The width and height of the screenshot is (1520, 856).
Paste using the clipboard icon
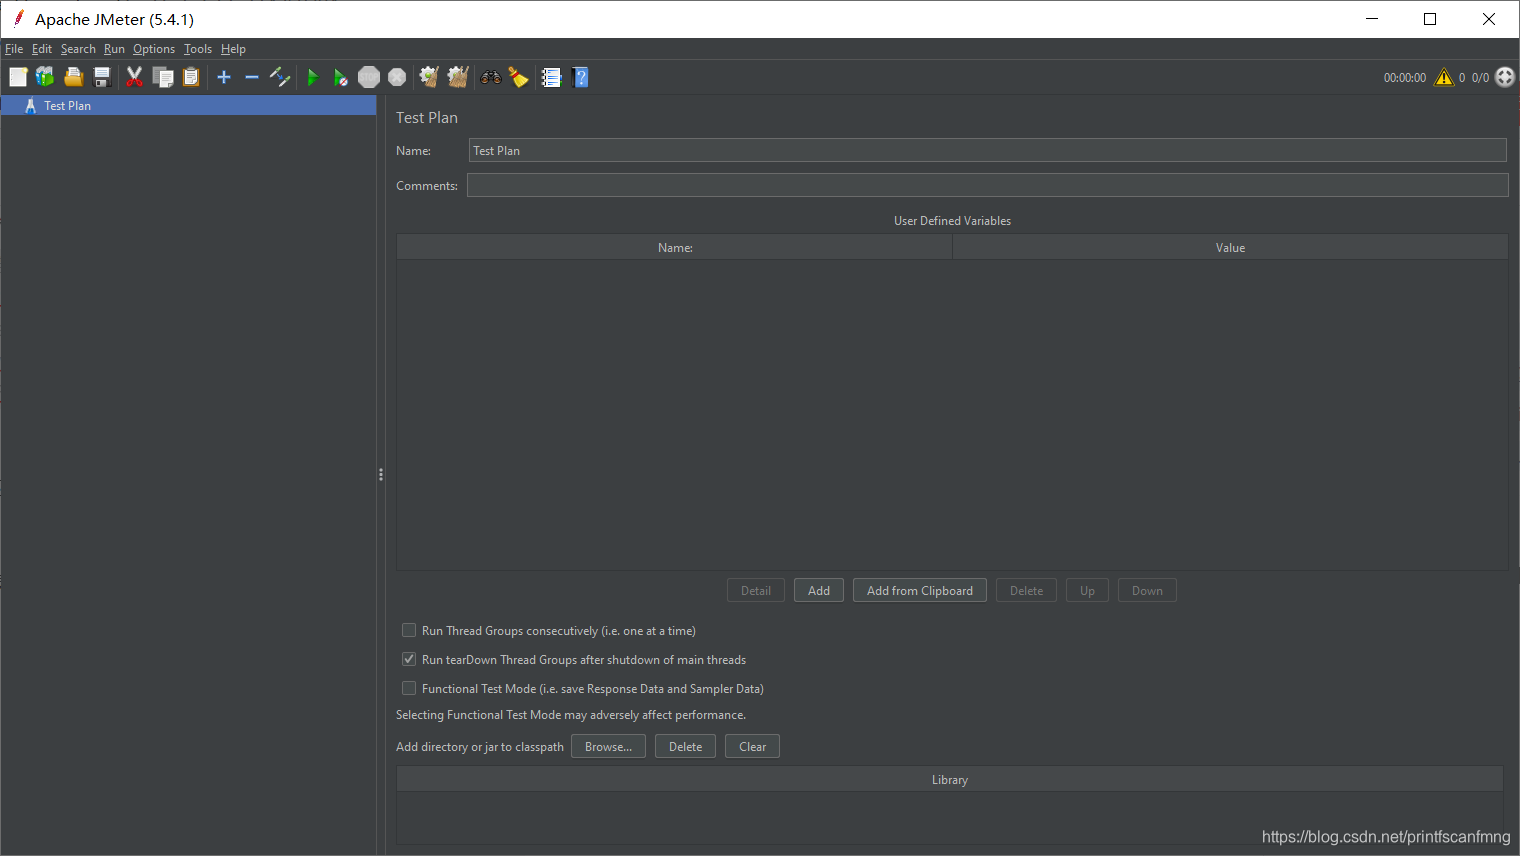(x=191, y=77)
